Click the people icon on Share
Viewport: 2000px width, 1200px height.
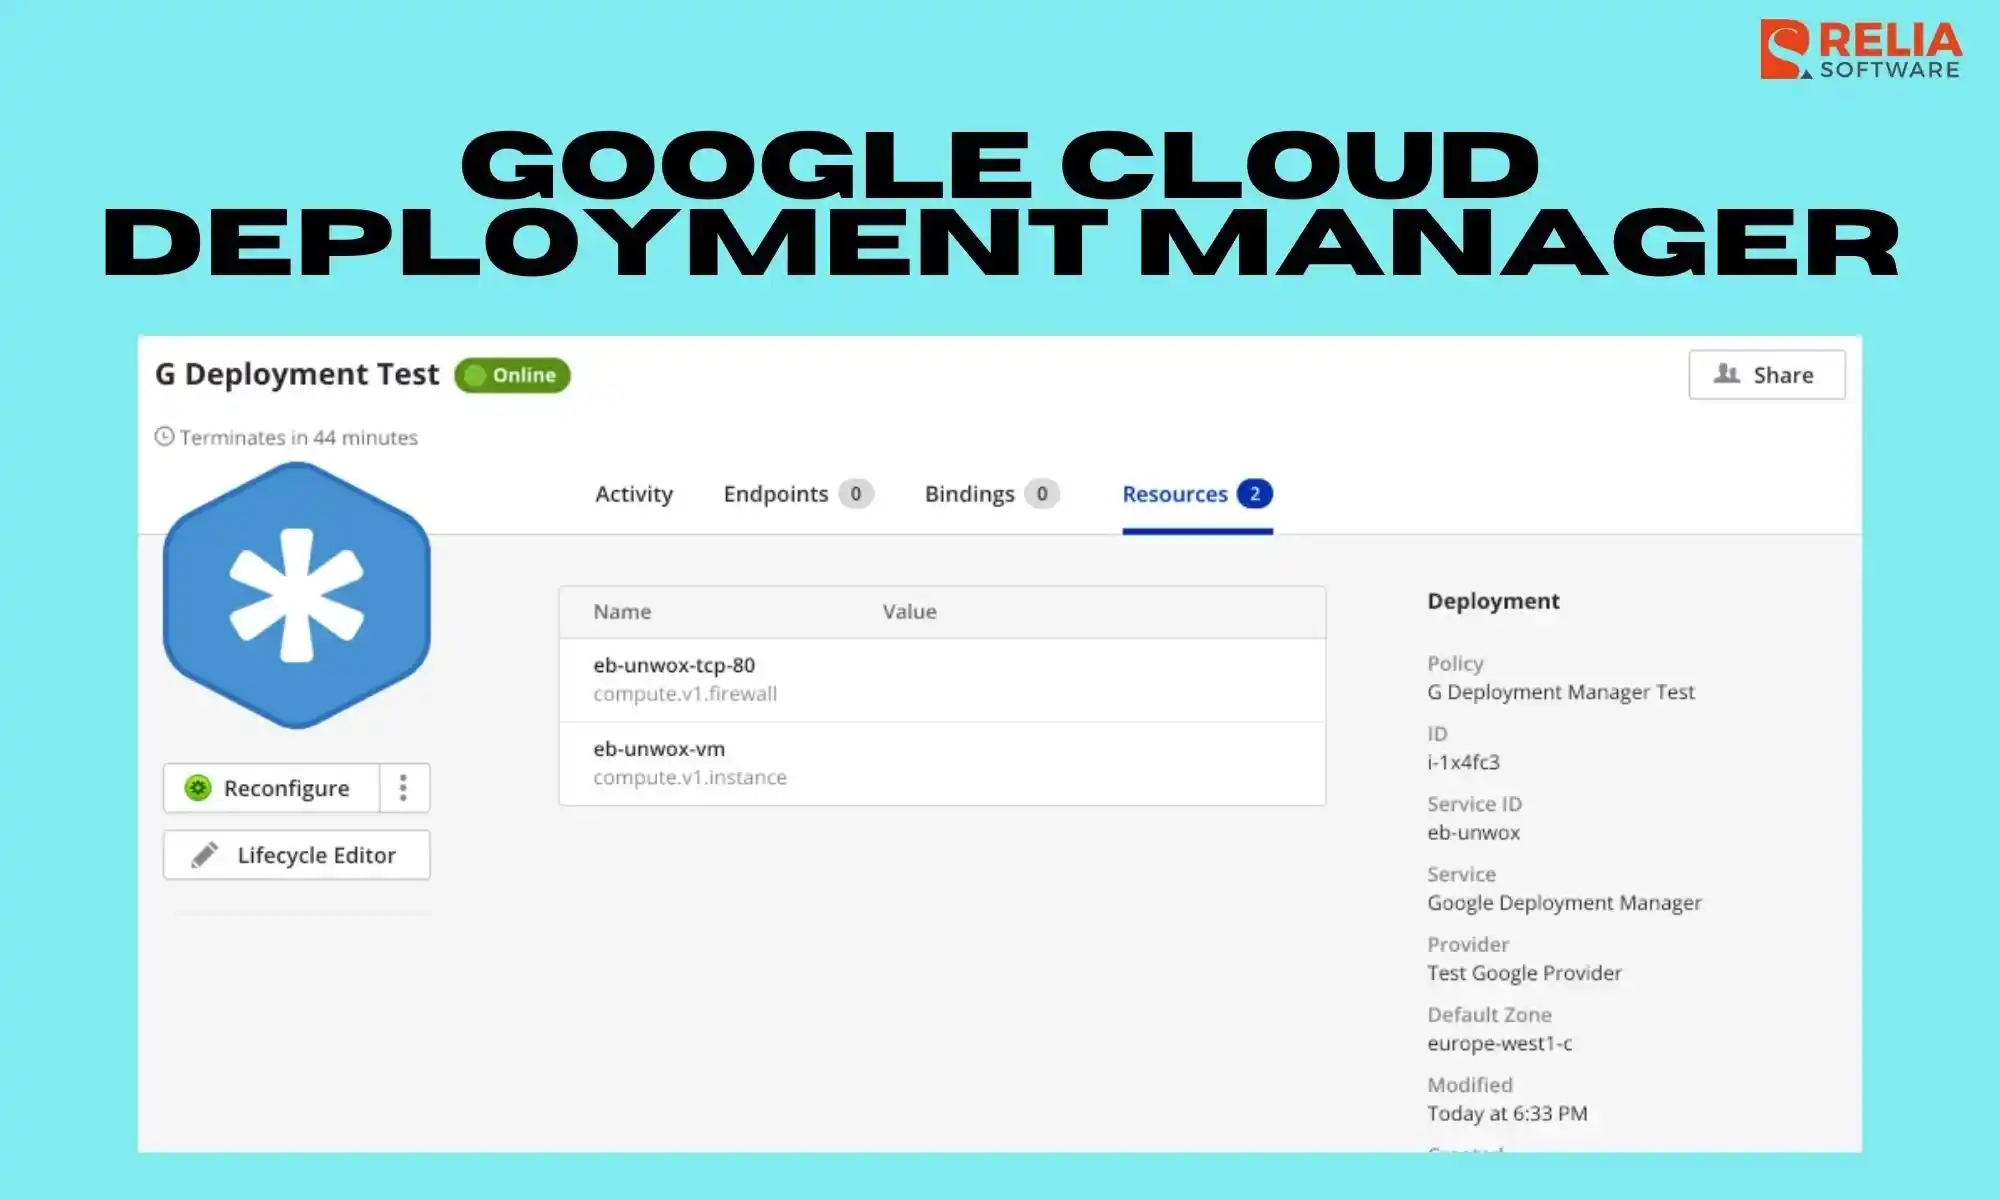(1727, 374)
